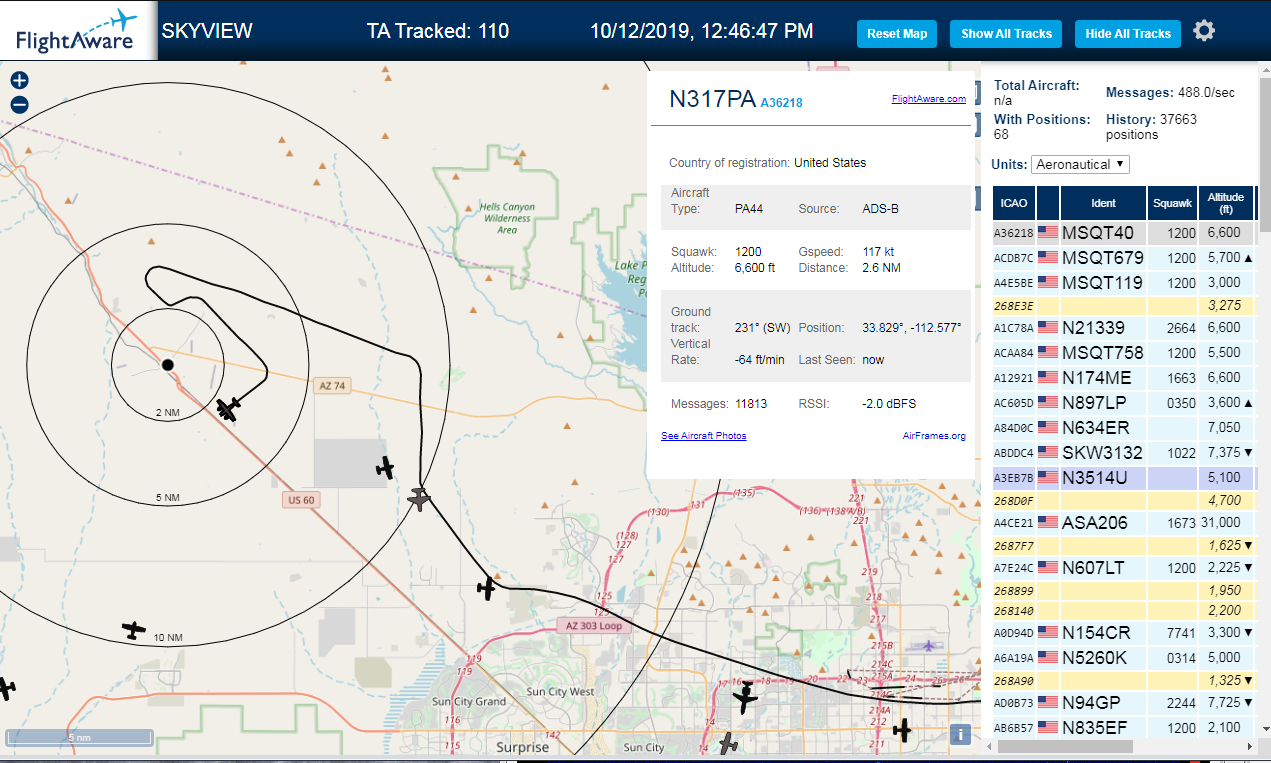1271x763 pixels.
Task: Sort the table by the Ident column header
Action: point(1103,203)
